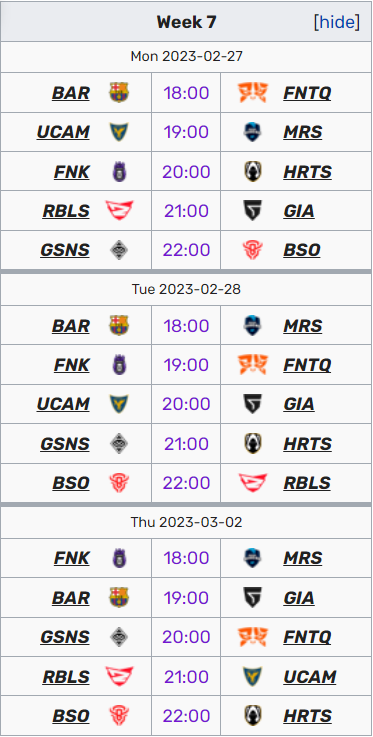The width and height of the screenshot is (373, 737).
Task: Click the Giants logo in Thursday's 19:00 match
Action: pos(253,598)
